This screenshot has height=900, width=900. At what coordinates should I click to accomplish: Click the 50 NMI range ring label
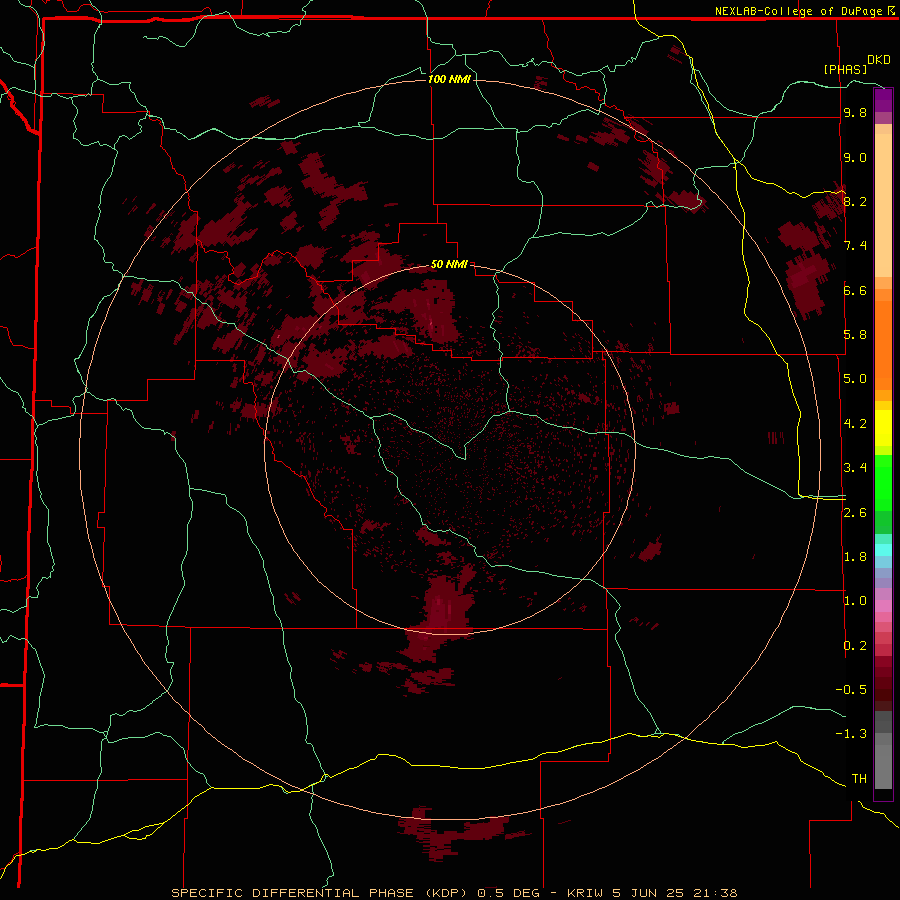point(449,264)
